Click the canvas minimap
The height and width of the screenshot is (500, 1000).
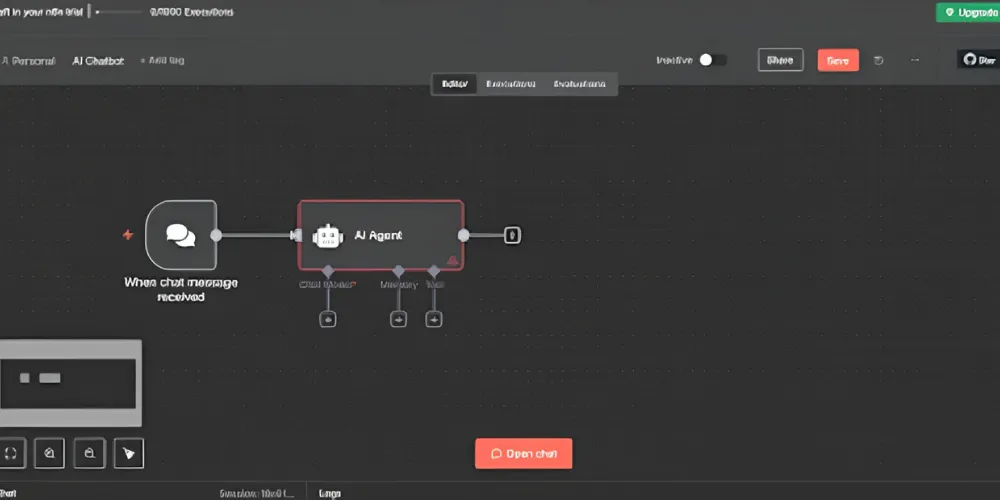[x=70, y=383]
